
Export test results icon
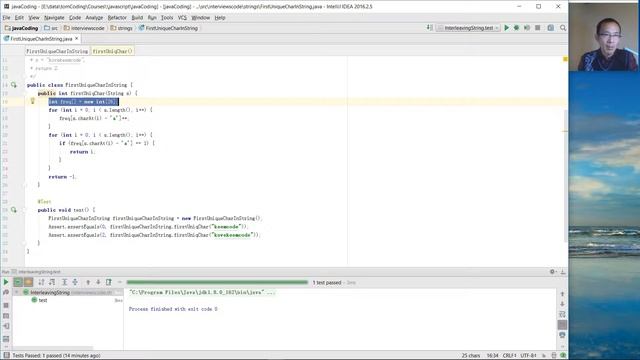109,282
